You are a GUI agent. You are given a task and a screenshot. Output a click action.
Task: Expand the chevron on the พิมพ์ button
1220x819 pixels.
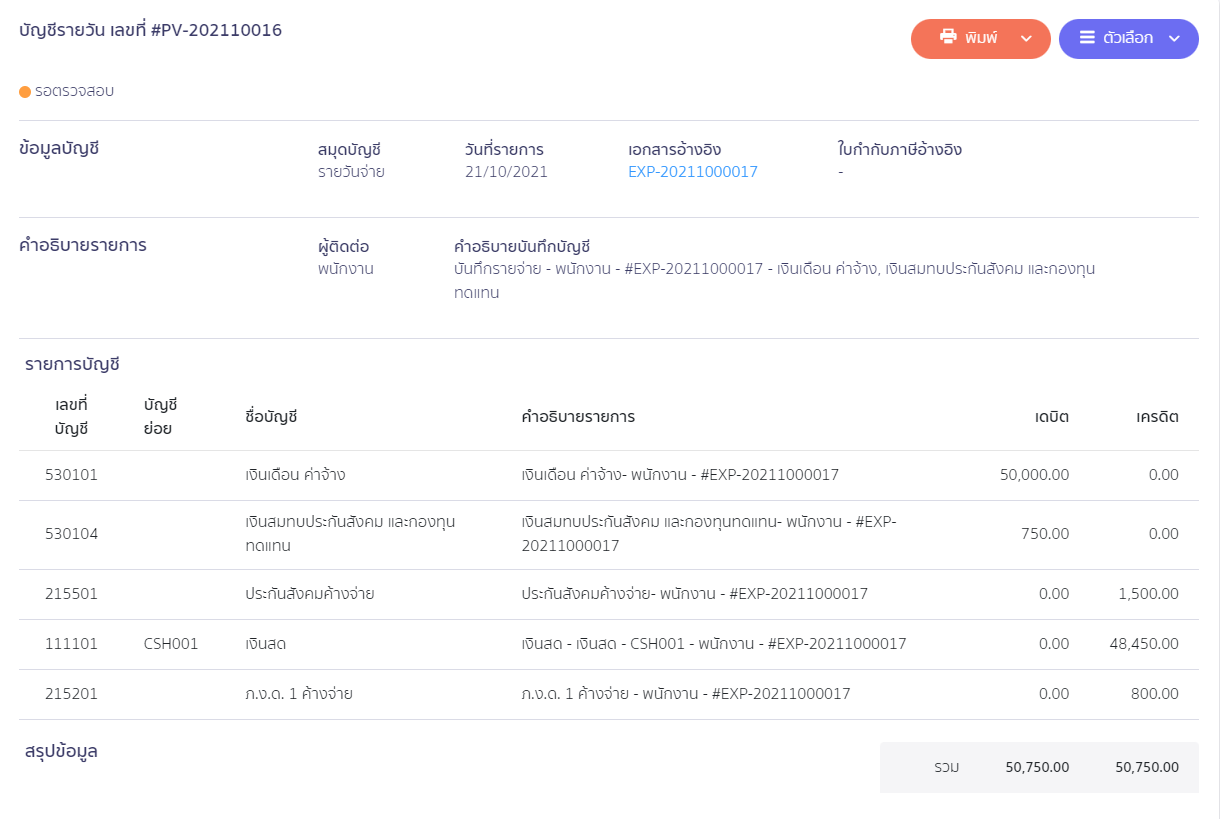pos(1025,39)
